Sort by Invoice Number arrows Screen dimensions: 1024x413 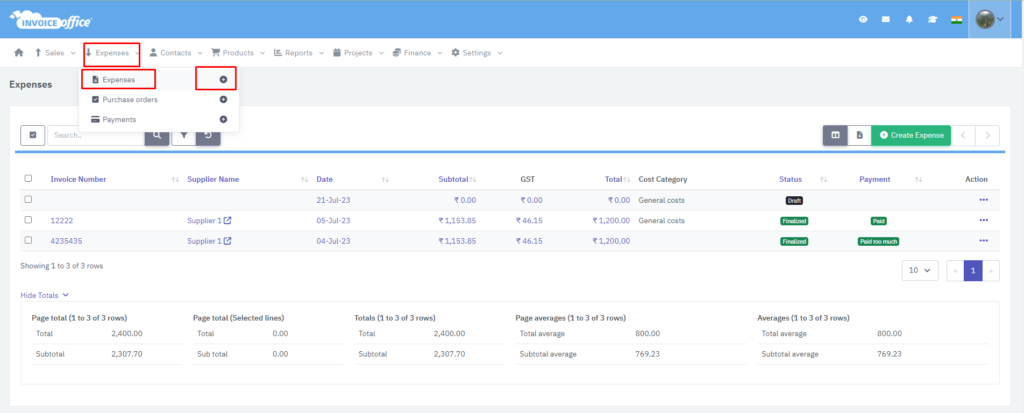point(175,180)
